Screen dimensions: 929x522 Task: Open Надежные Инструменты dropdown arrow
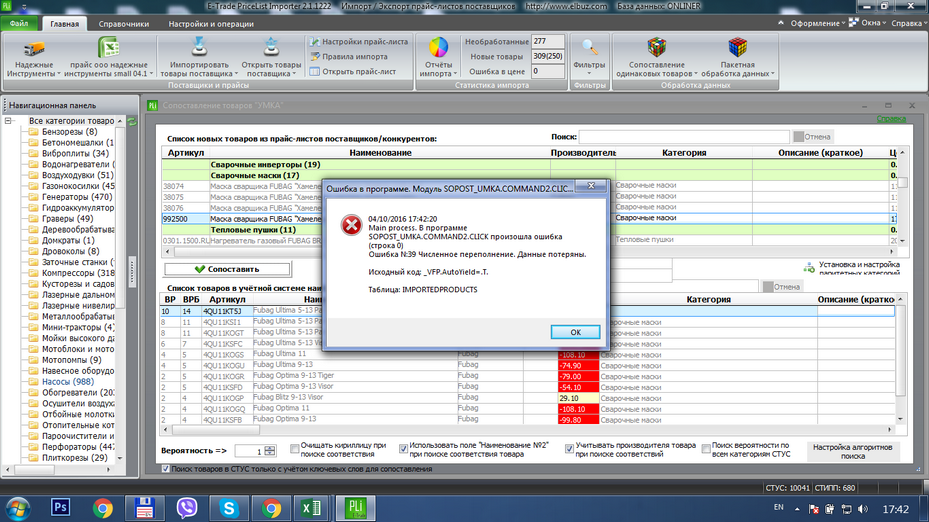pos(59,74)
